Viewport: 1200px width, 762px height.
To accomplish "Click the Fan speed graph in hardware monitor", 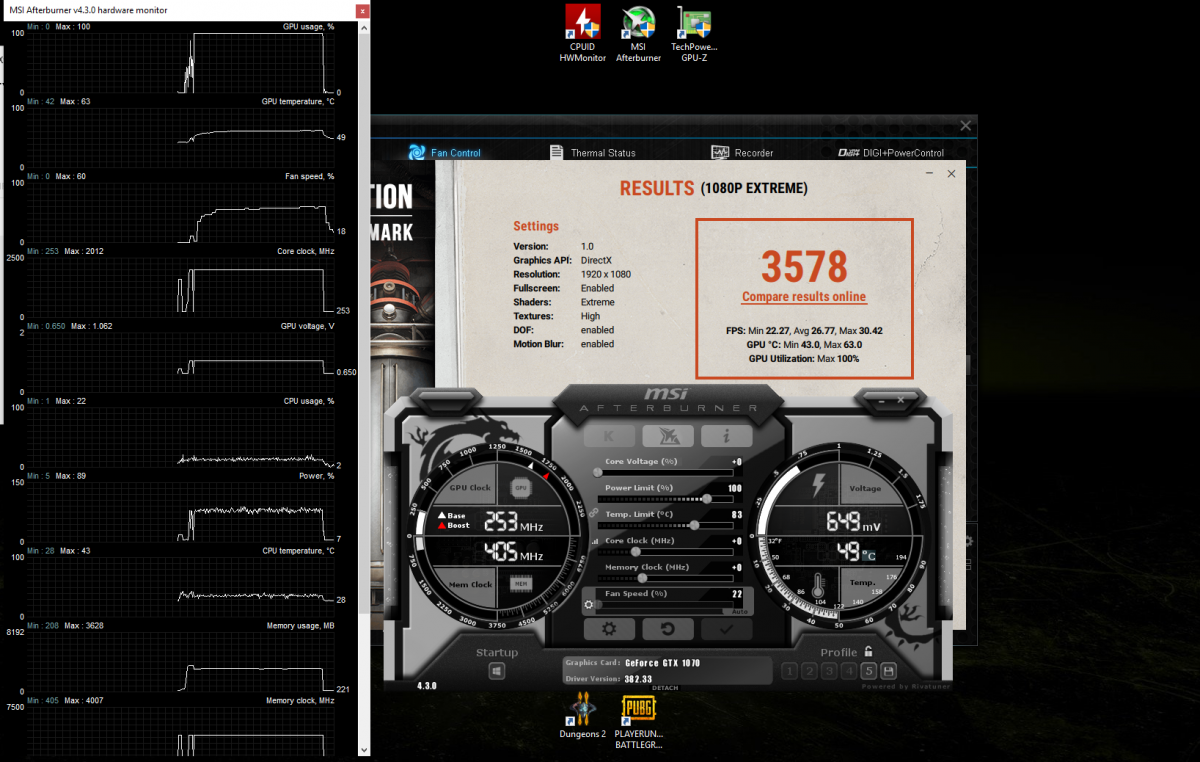I will [179, 212].
